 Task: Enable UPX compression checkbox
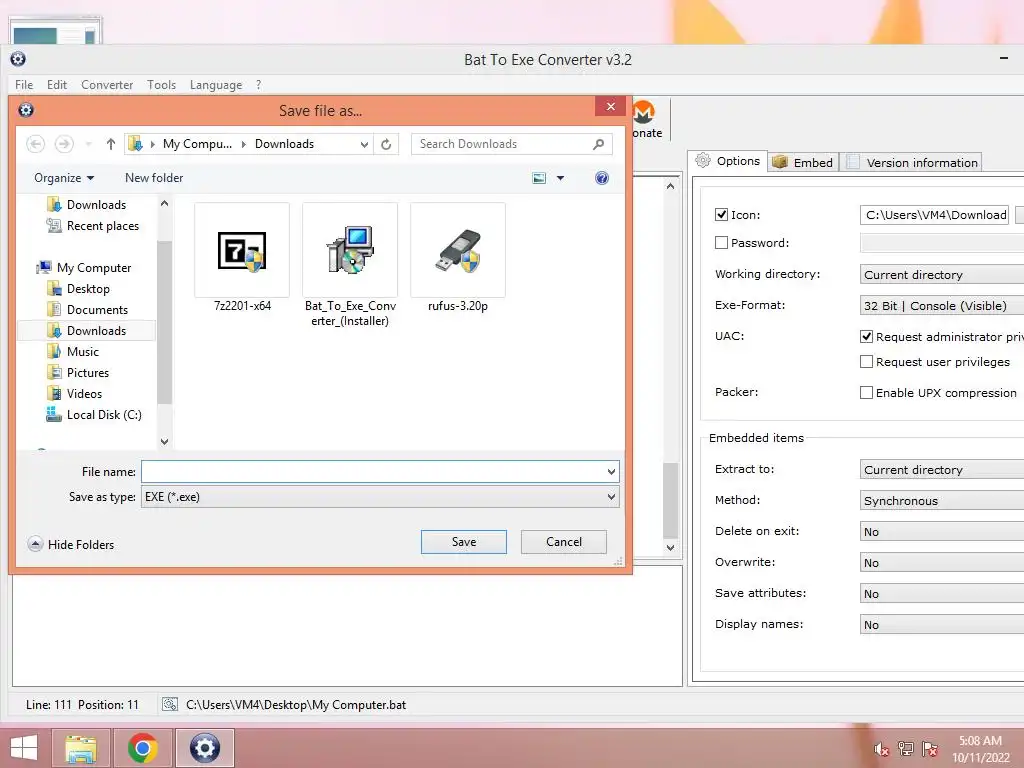pyautogui.click(x=866, y=392)
